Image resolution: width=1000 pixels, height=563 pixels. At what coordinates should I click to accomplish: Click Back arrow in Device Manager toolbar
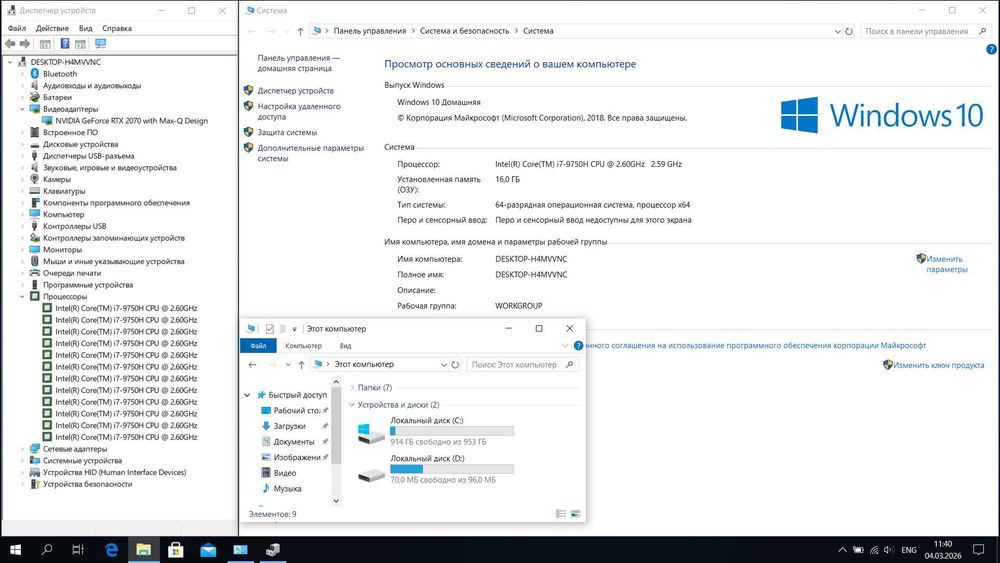(x=10, y=43)
